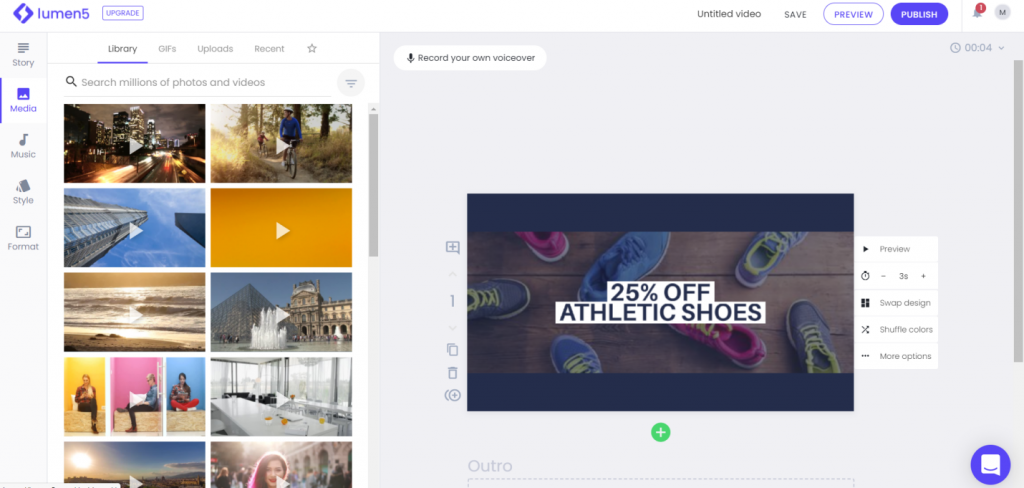The image size is (1024, 488).
Task: Click the PUBLISH button
Action: click(919, 14)
